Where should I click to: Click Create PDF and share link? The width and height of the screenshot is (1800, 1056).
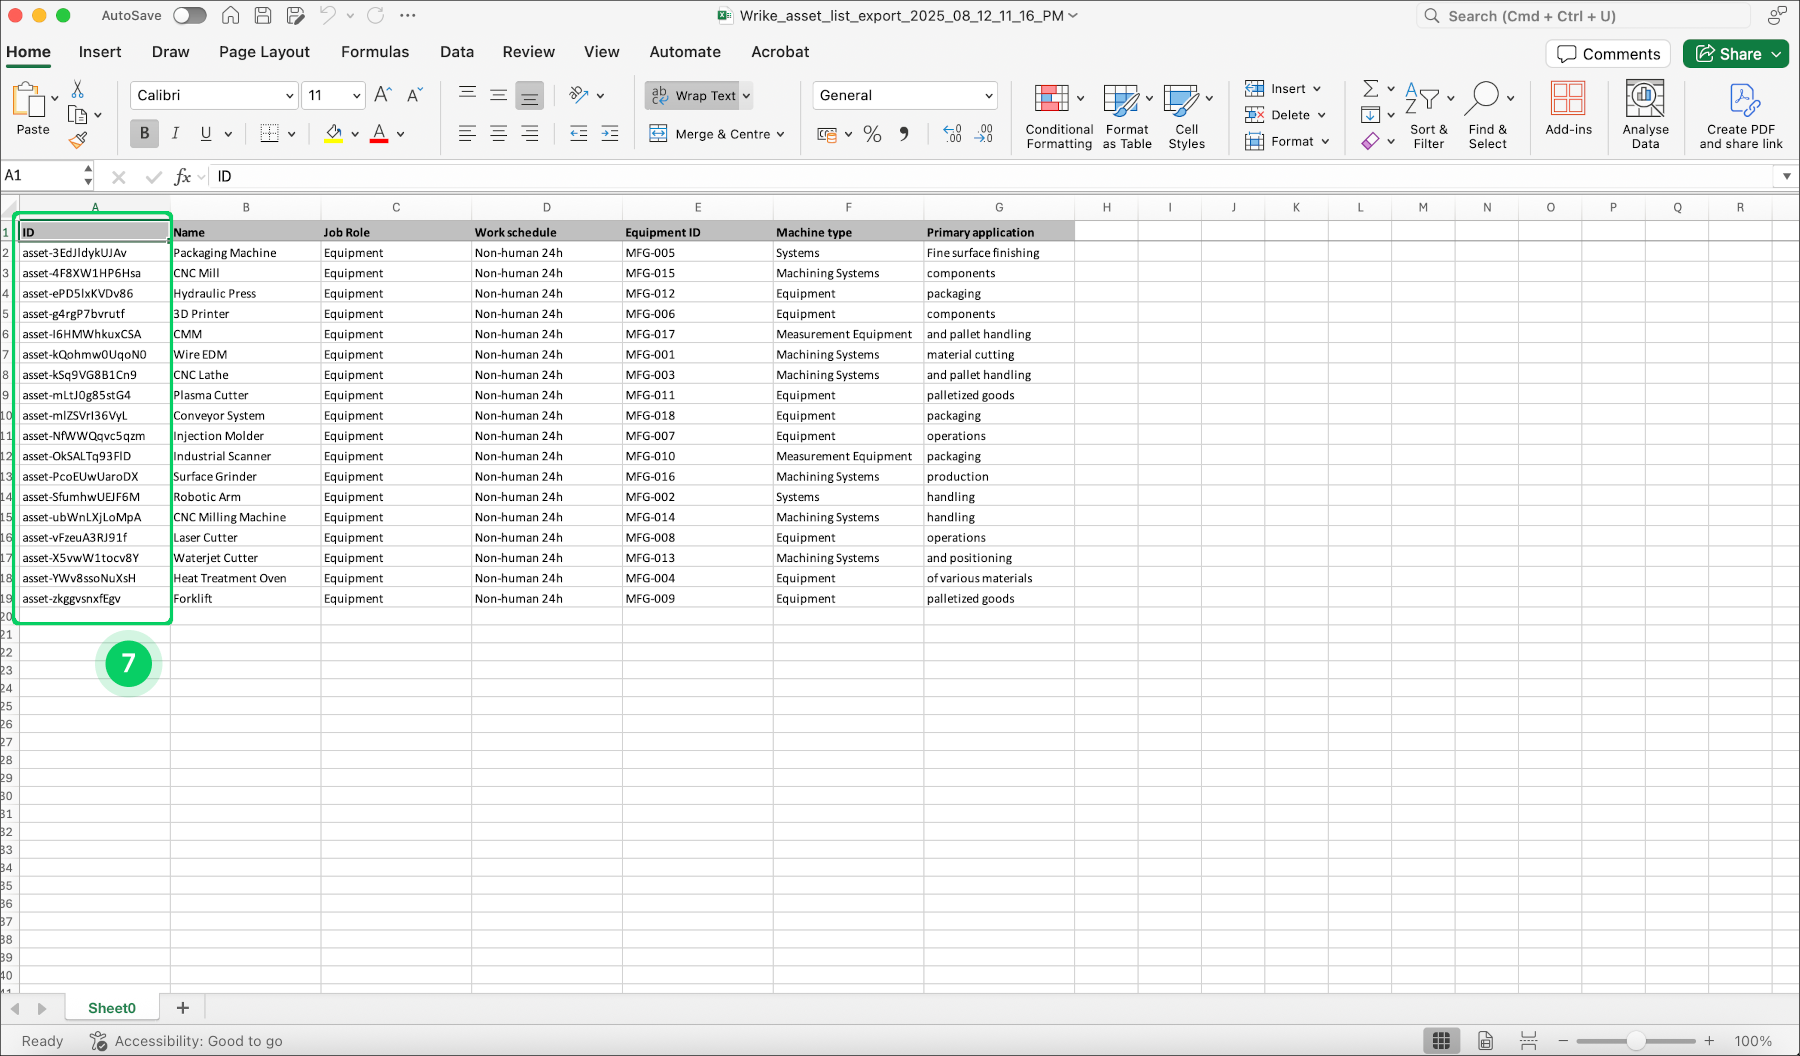tap(1740, 115)
